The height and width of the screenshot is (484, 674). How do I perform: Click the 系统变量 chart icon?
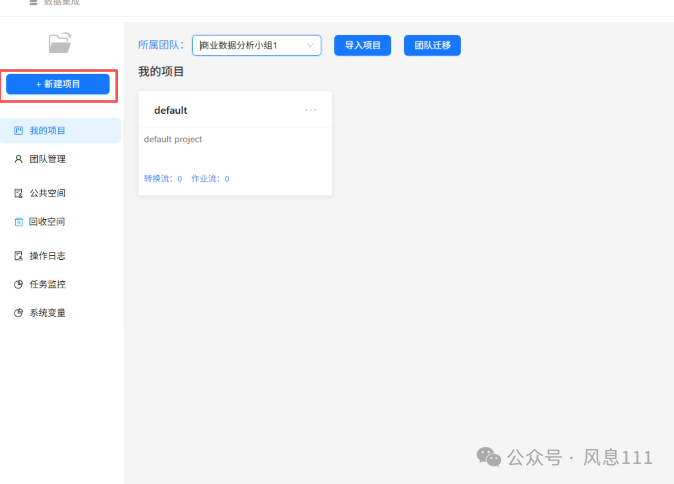point(18,313)
